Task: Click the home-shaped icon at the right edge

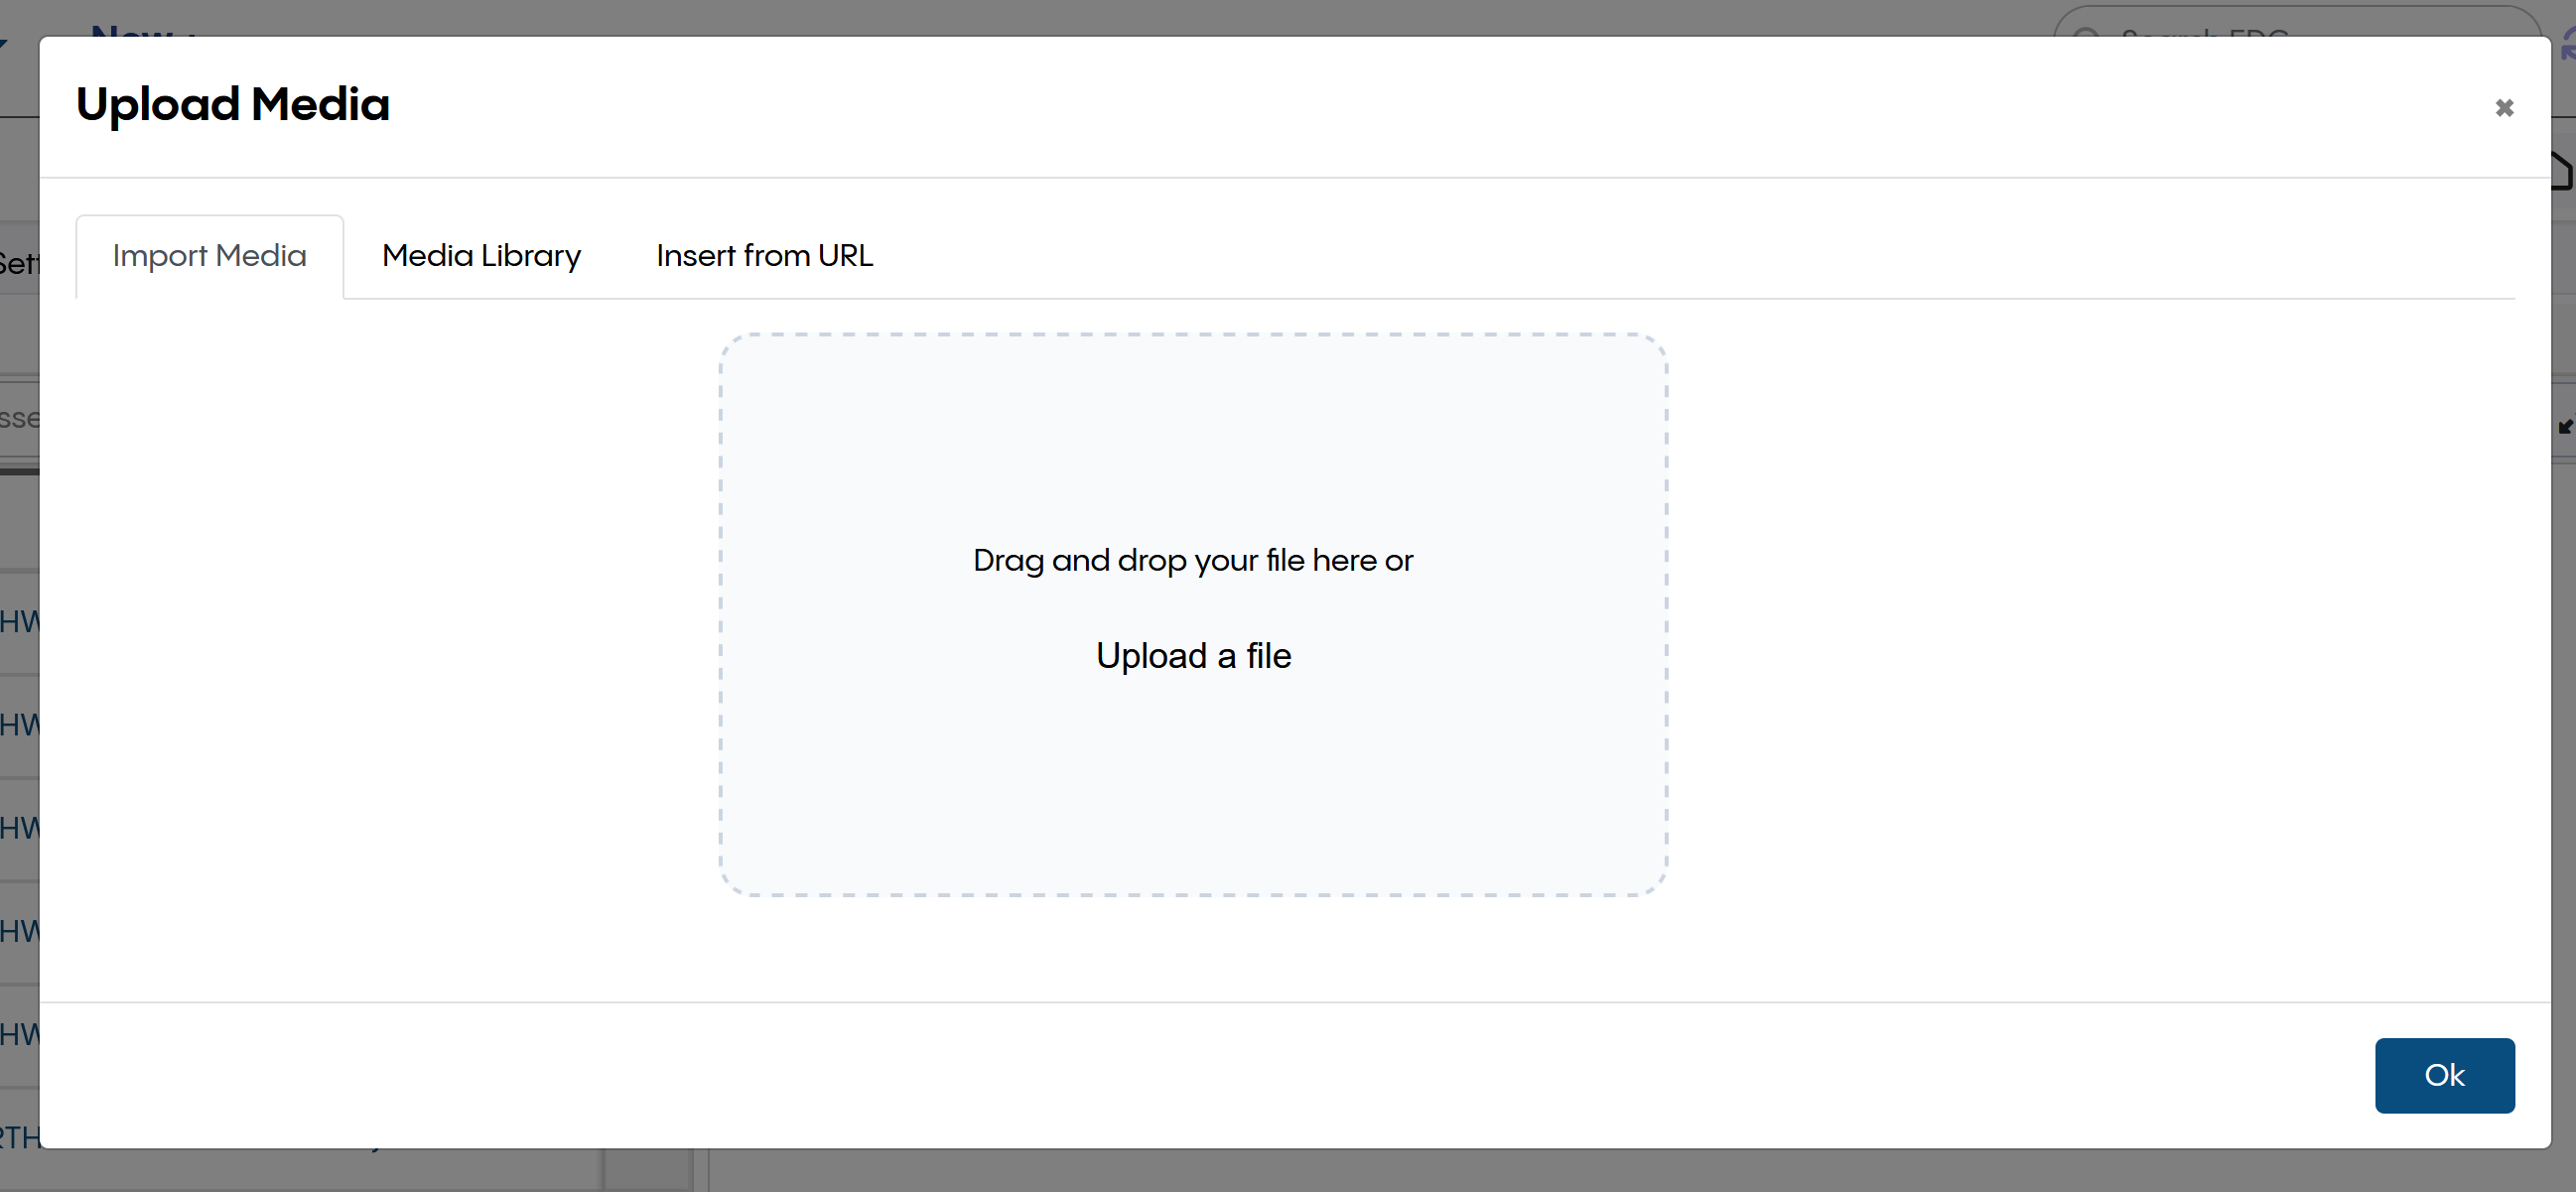Action: (x=2563, y=172)
